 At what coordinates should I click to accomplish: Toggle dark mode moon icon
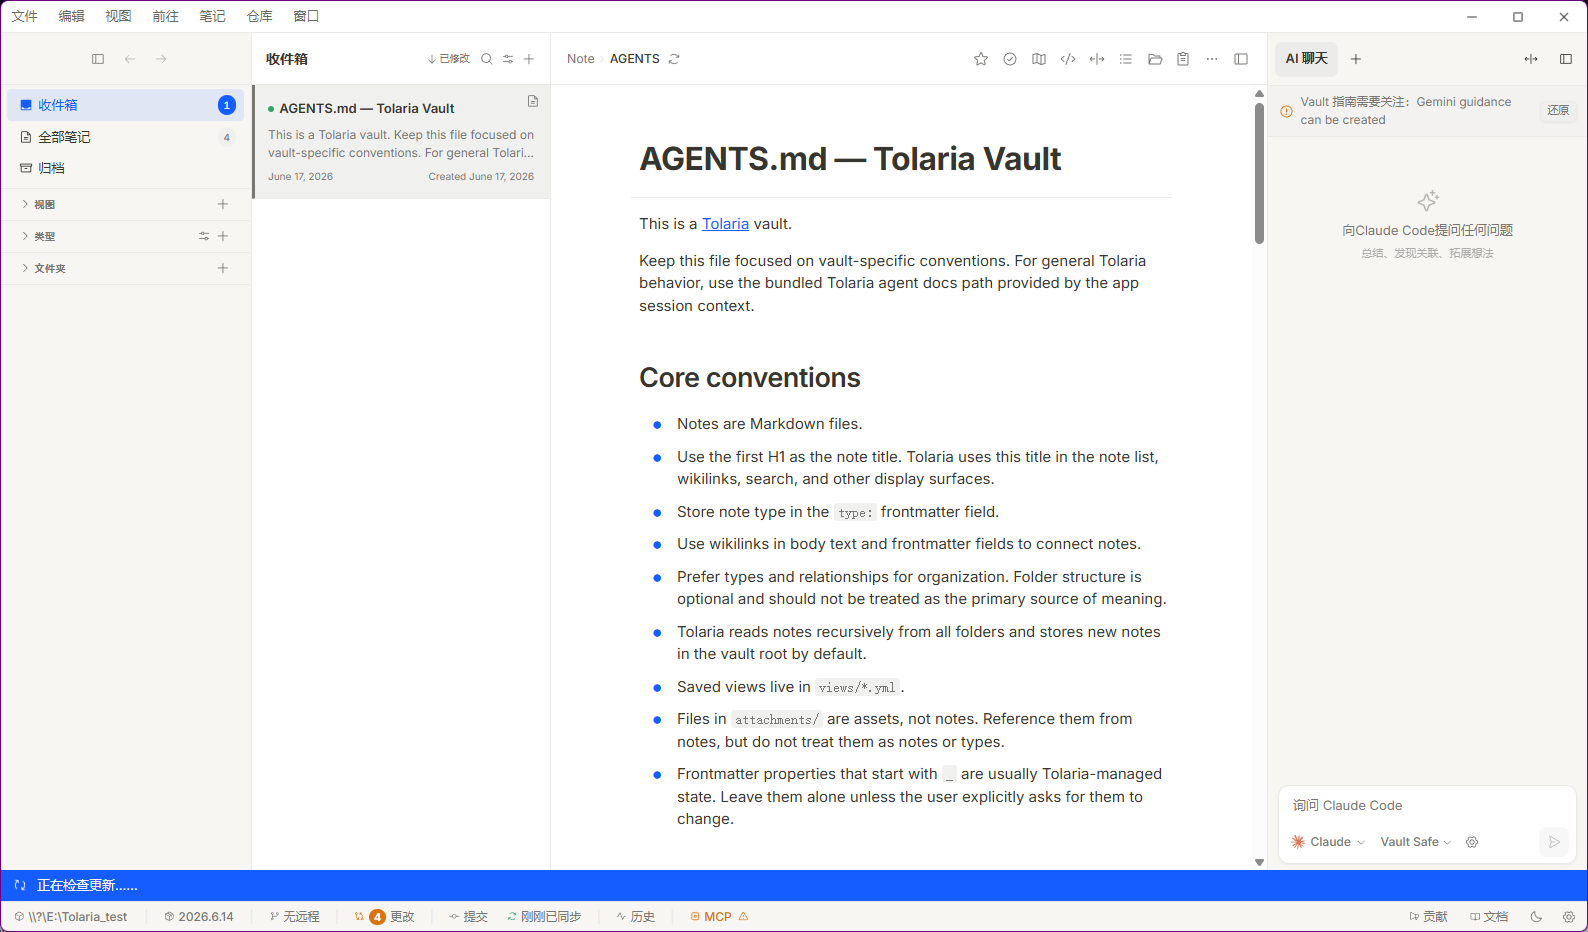point(1537,916)
